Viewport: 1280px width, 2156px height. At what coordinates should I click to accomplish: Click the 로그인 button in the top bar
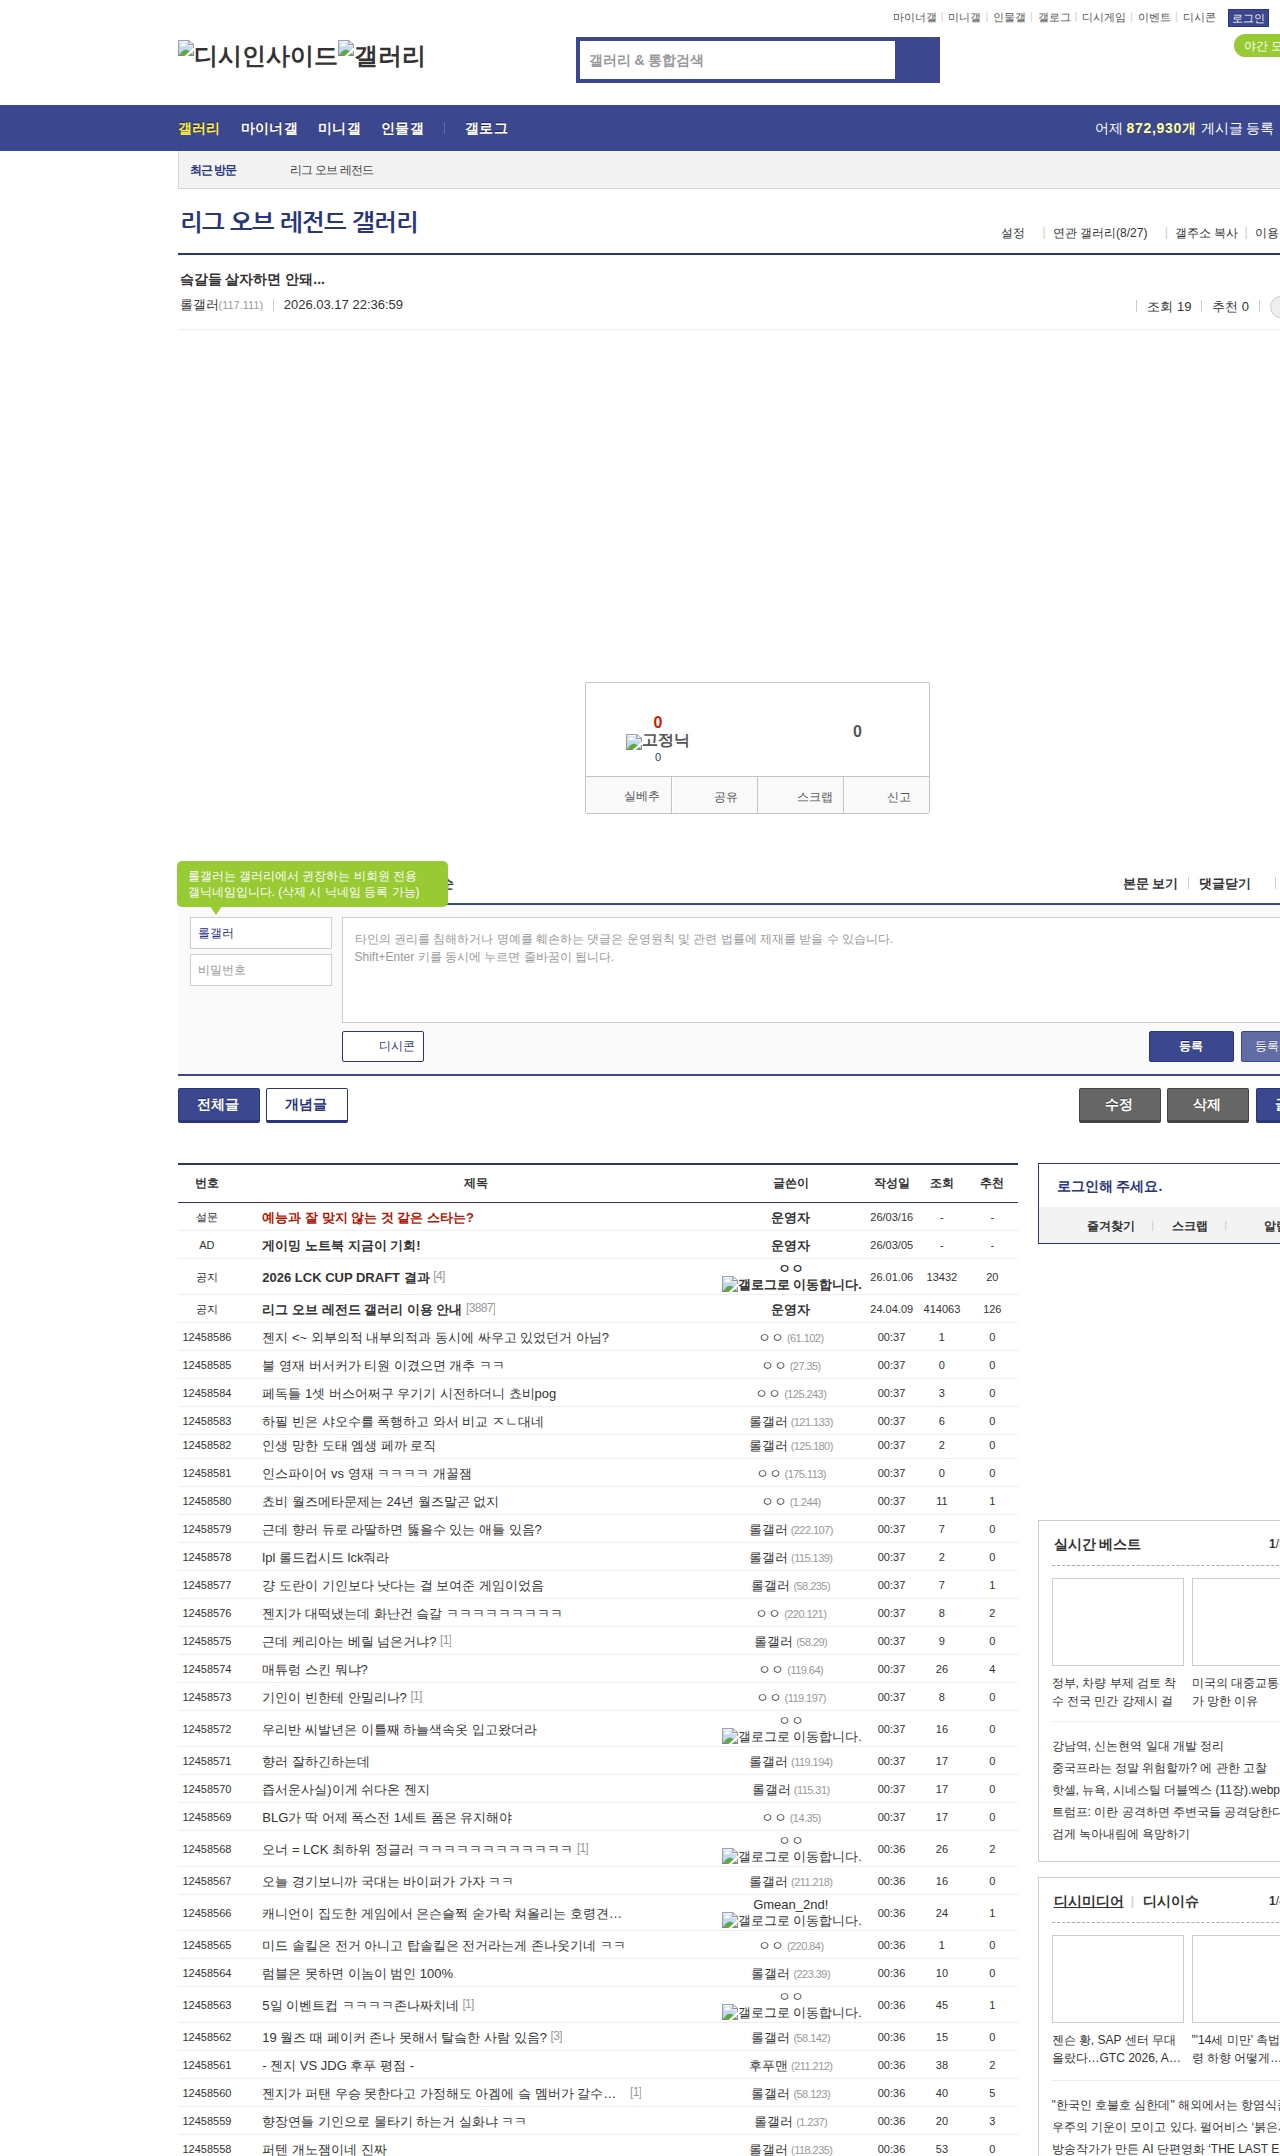pos(1248,18)
